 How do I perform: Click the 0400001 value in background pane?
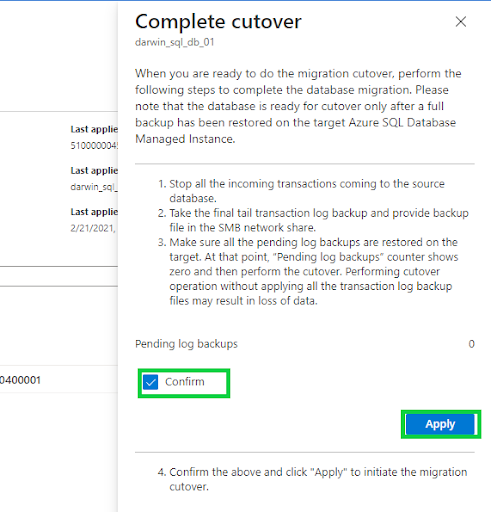pos(20,380)
